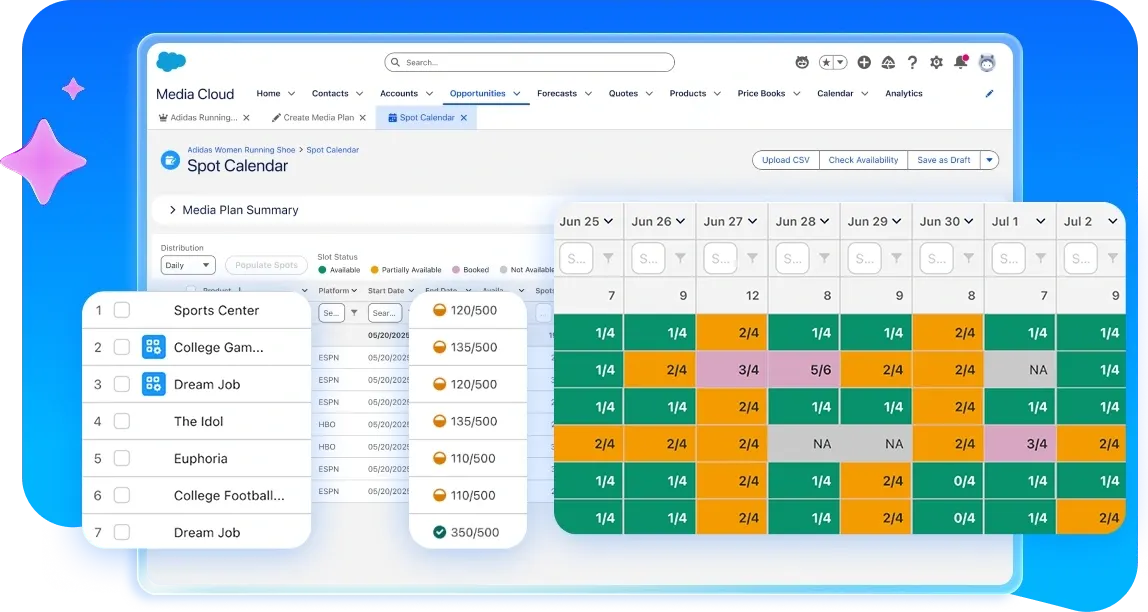Close the Create Media Plan tab
Image resolution: width=1148 pixels, height=612 pixels.
(x=362, y=118)
